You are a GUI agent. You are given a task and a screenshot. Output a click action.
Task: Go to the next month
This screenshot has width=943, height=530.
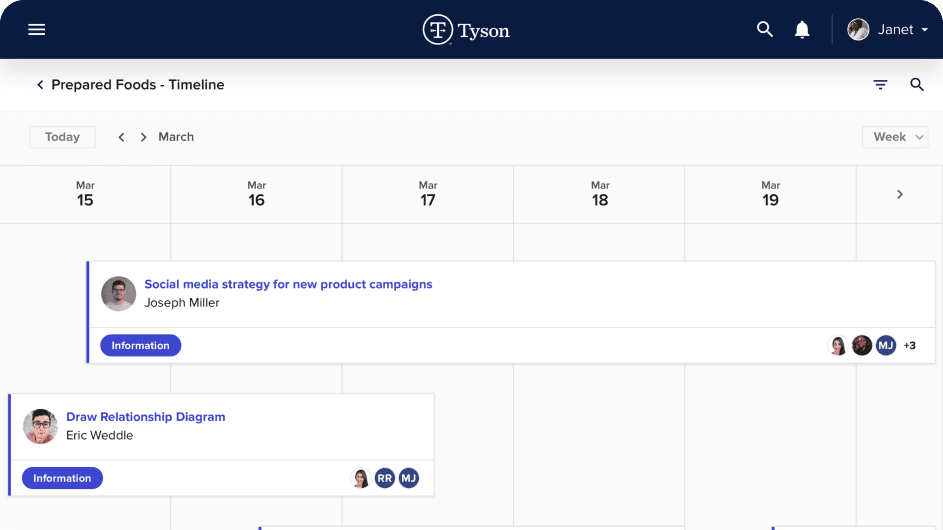(x=143, y=137)
